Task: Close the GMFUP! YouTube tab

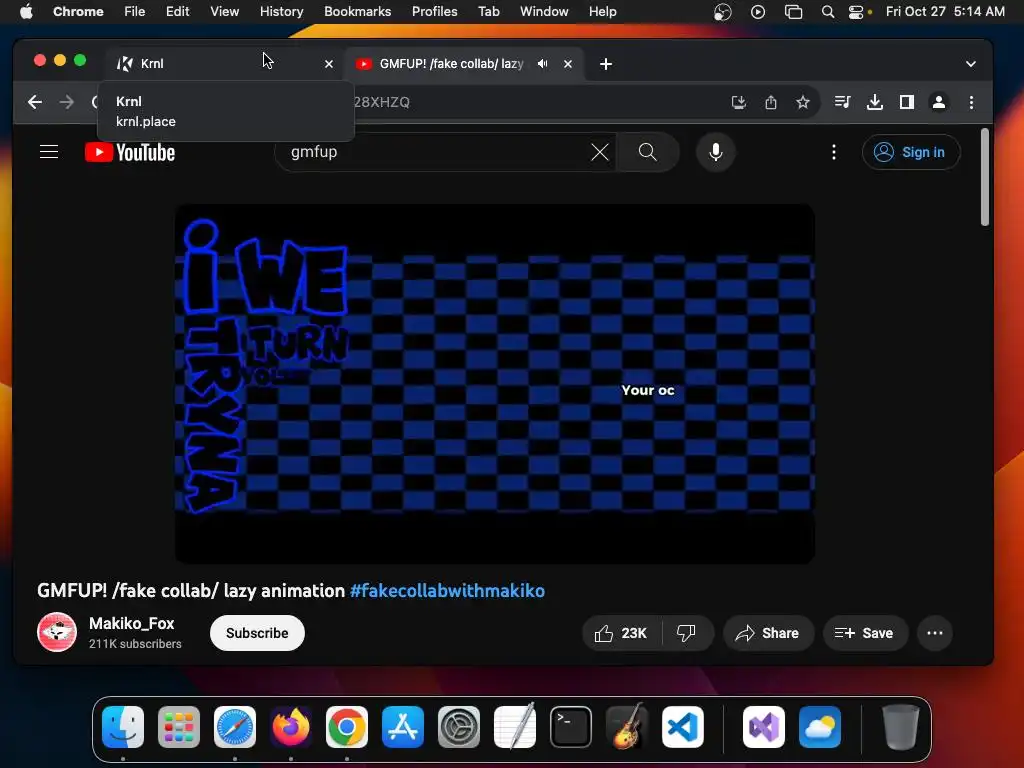Action: click(568, 64)
